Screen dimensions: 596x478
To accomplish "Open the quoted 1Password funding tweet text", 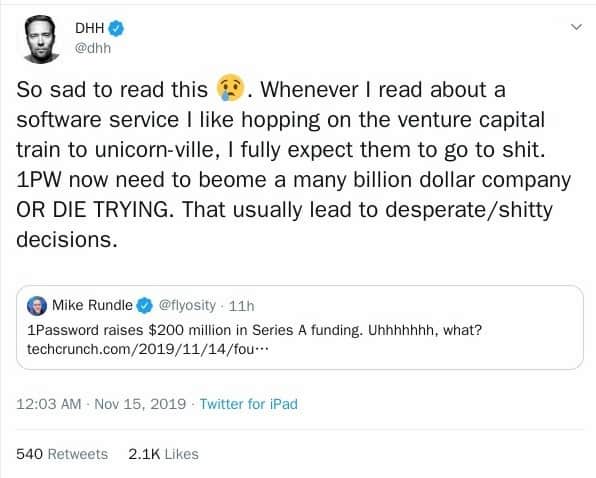I will (x=254, y=330).
